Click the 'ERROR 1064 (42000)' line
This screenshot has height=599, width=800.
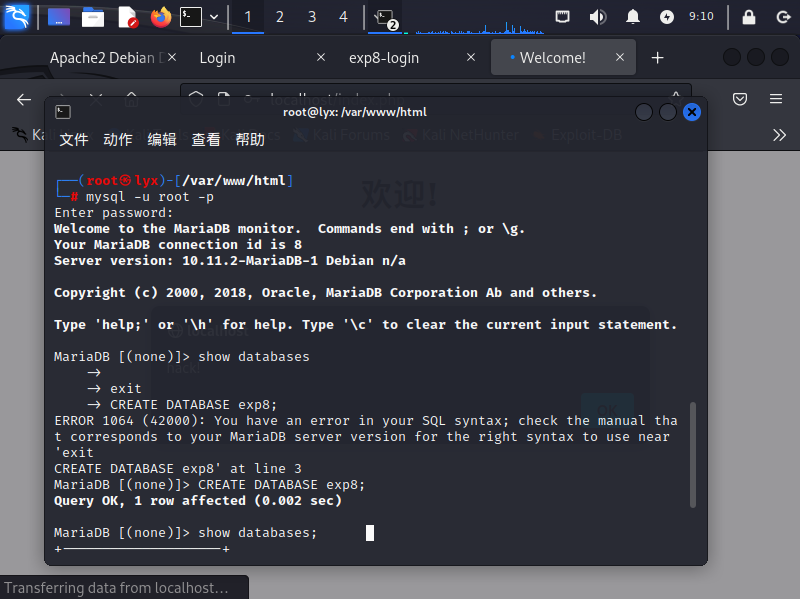pyautogui.click(x=366, y=421)
